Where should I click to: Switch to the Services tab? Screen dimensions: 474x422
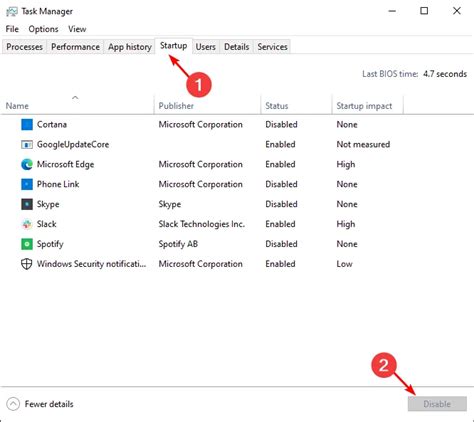pos(272,47)
